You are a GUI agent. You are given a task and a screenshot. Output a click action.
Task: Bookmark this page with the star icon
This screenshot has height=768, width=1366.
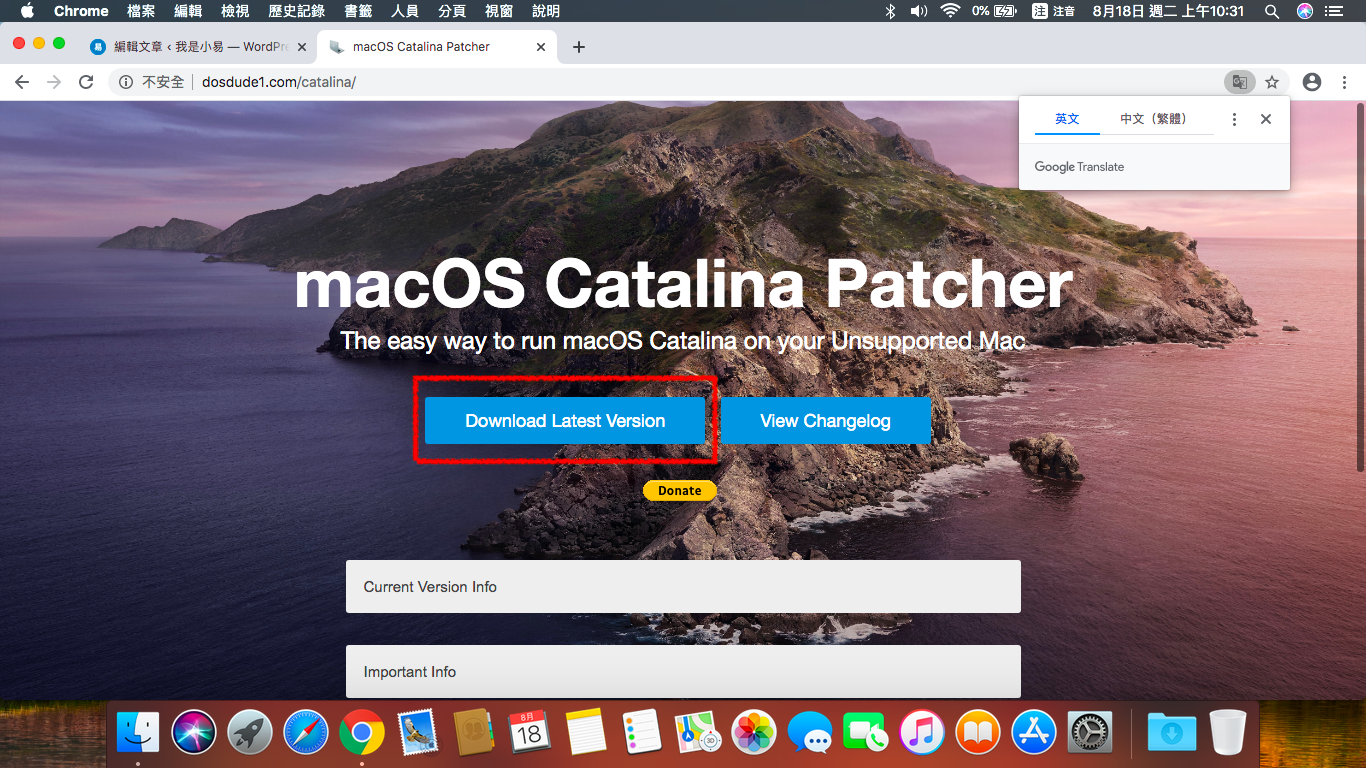(x=1272, y=82)
